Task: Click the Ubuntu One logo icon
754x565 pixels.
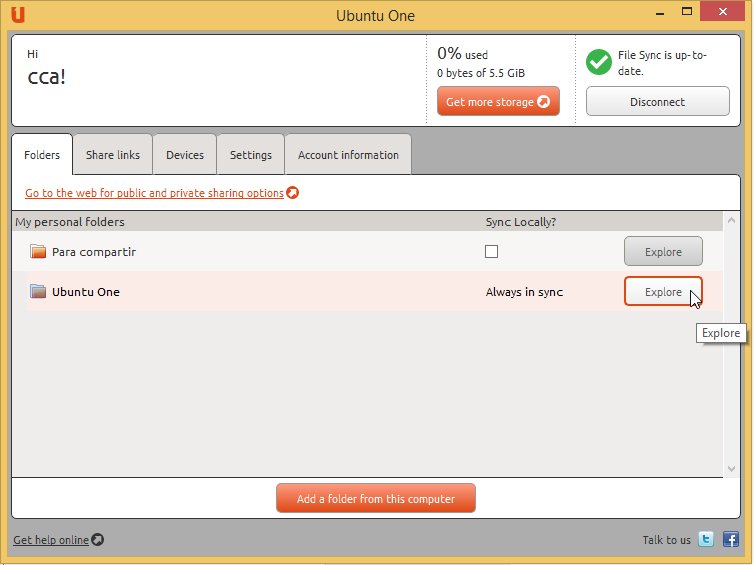Action: [x=18, y=15]
